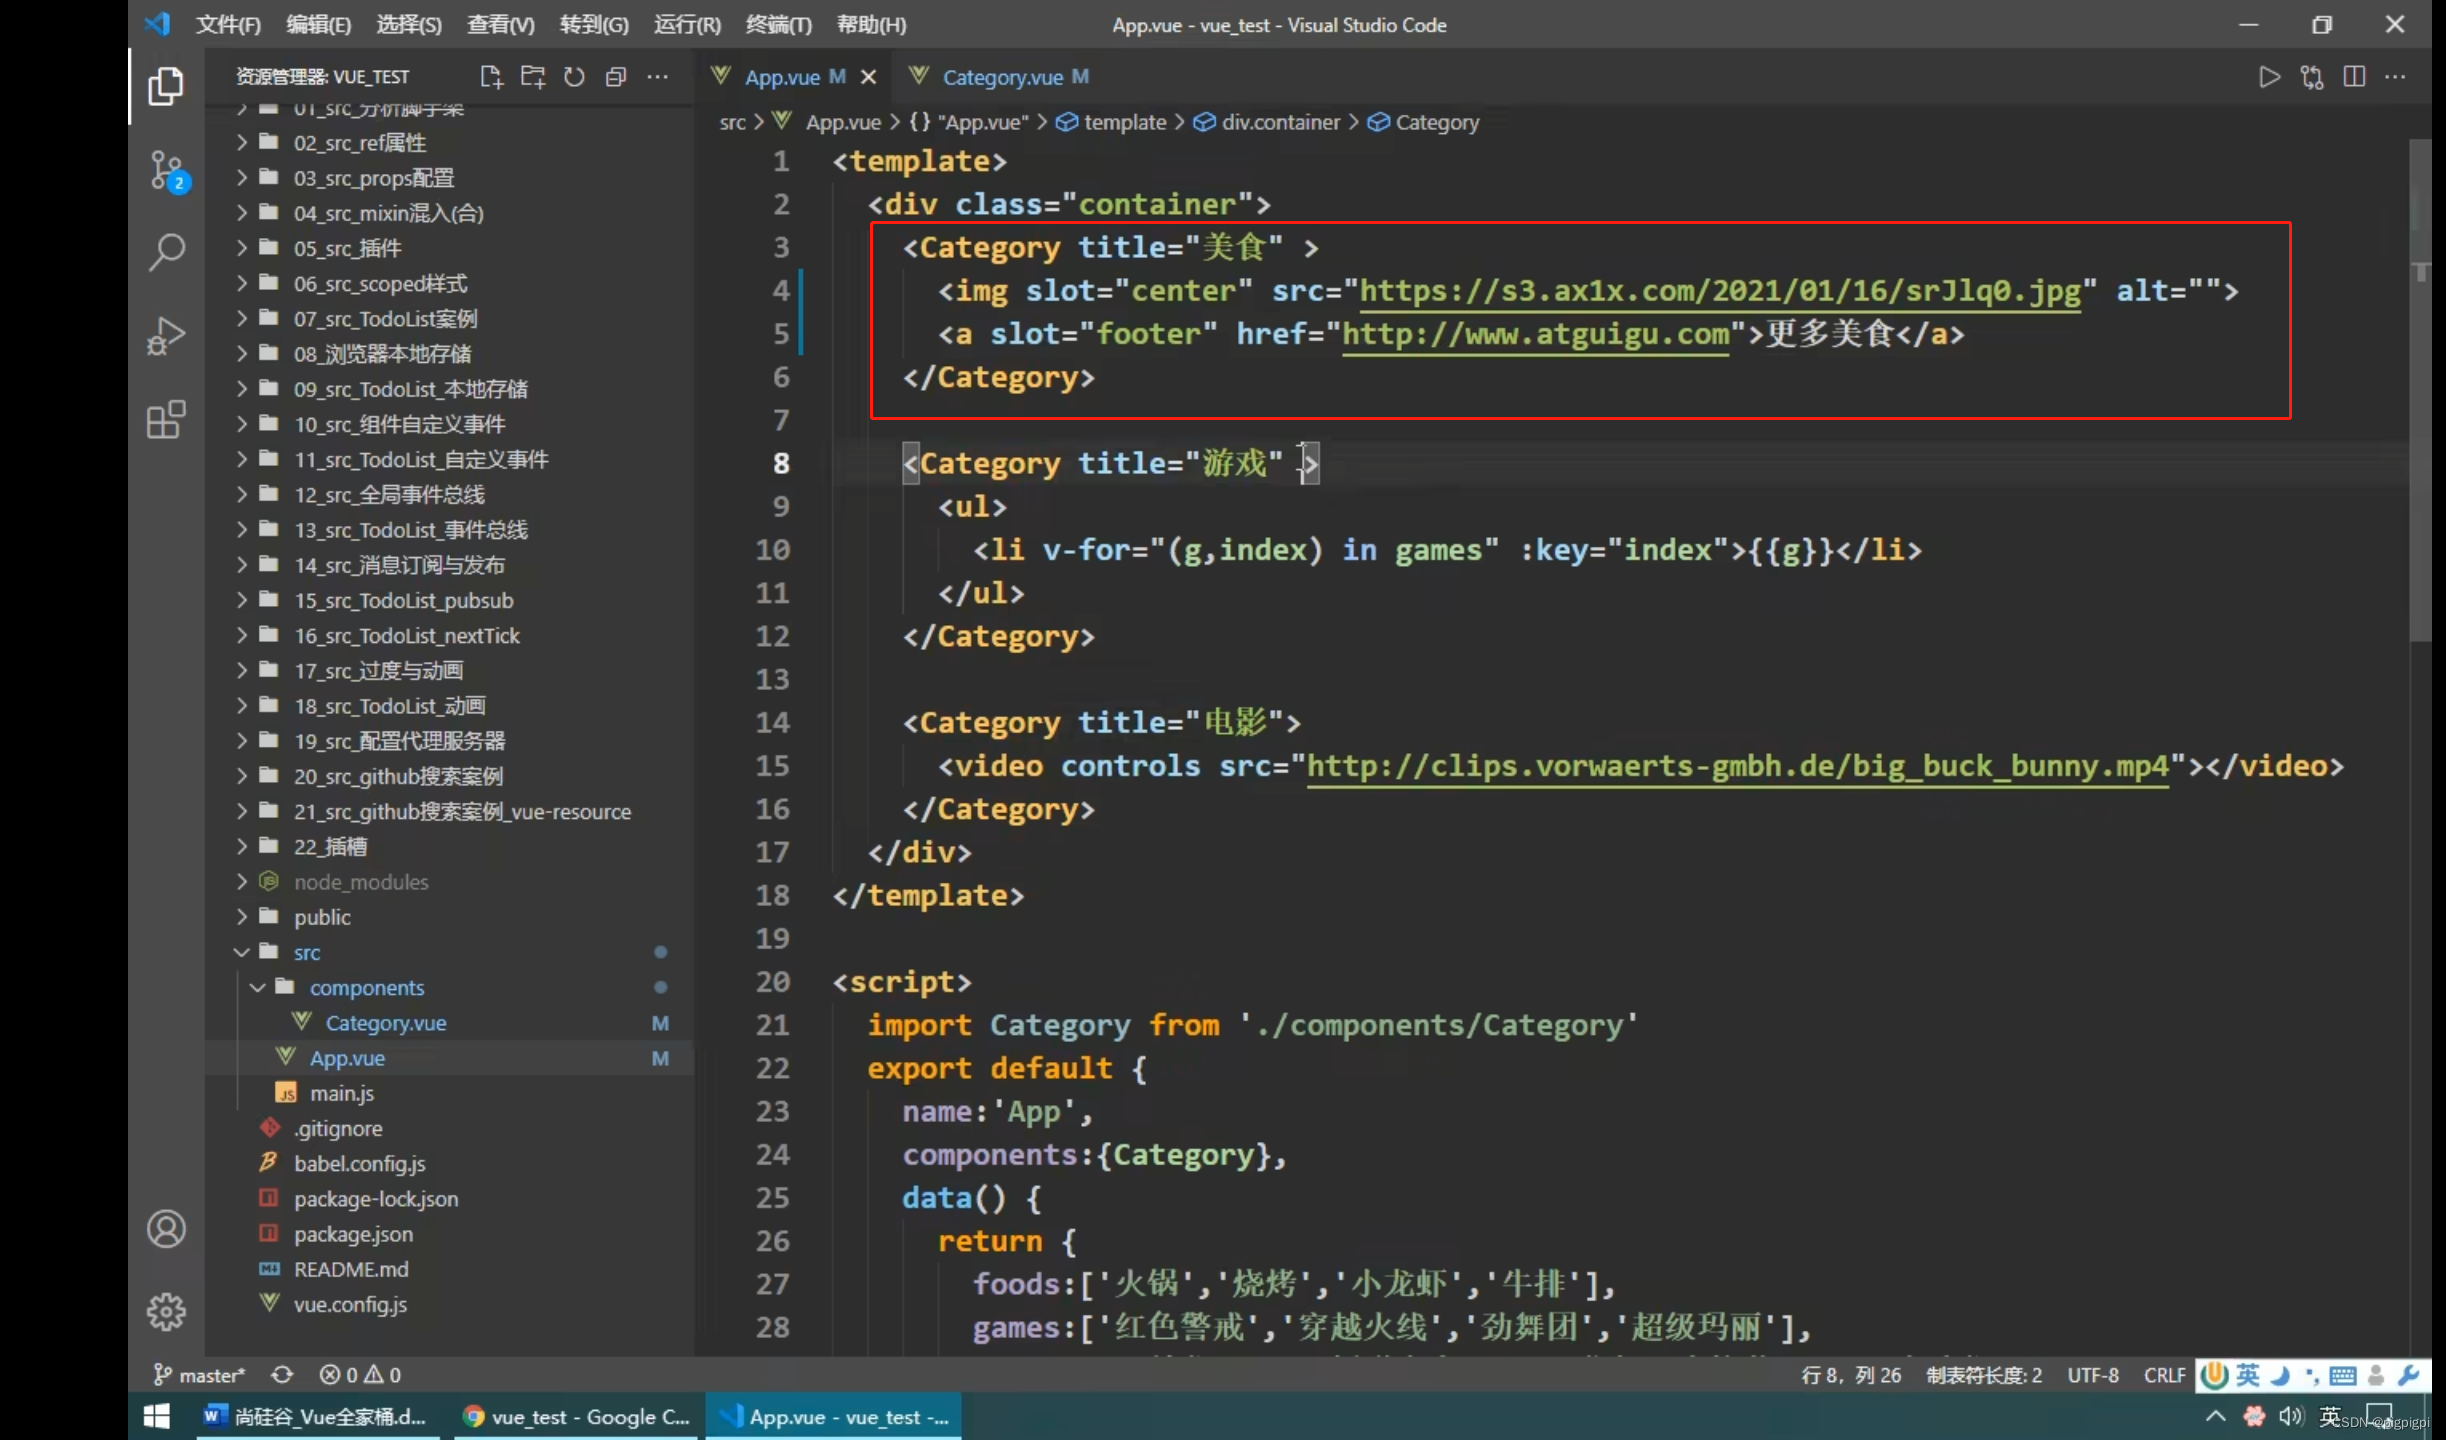
Task: Click the editor vertical scrollbar
Action: pyautogui.click(x=2420, y=390)
